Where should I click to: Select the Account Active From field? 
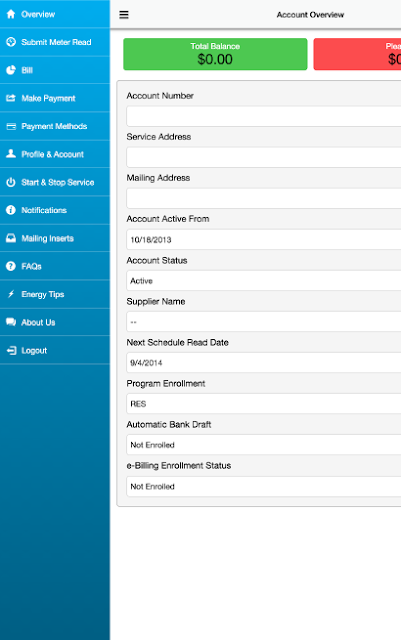coord(264,240)
